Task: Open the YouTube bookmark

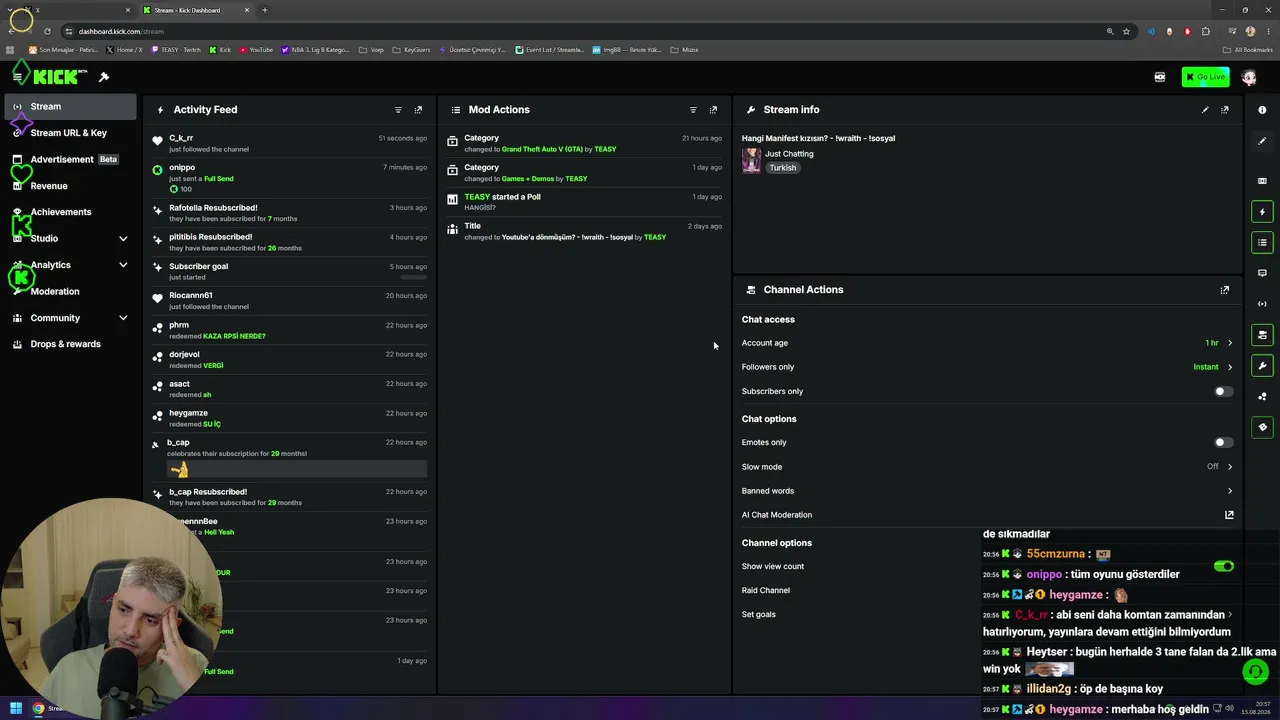Action: pyautogui.click(x=255, y=50)
